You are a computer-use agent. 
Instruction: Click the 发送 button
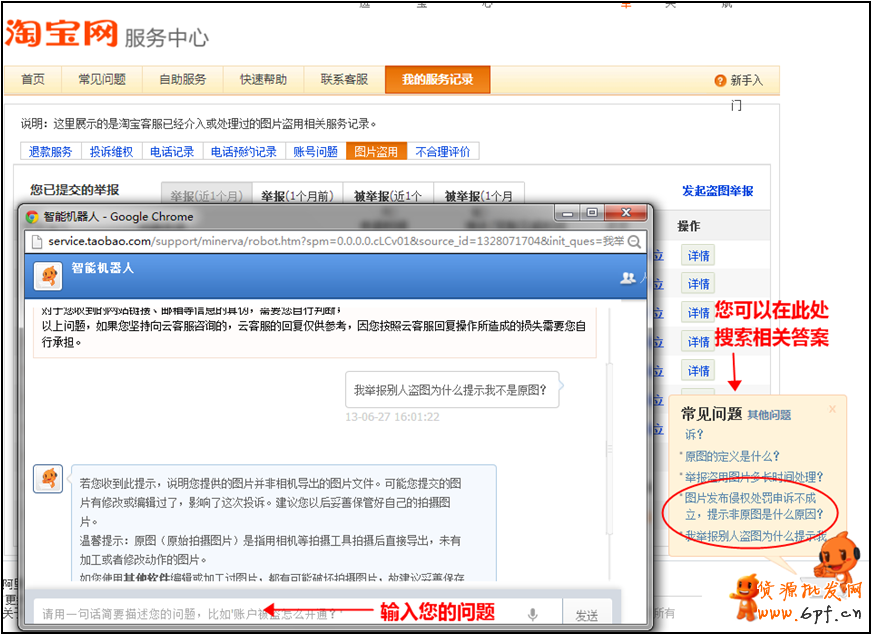(587, 615)
